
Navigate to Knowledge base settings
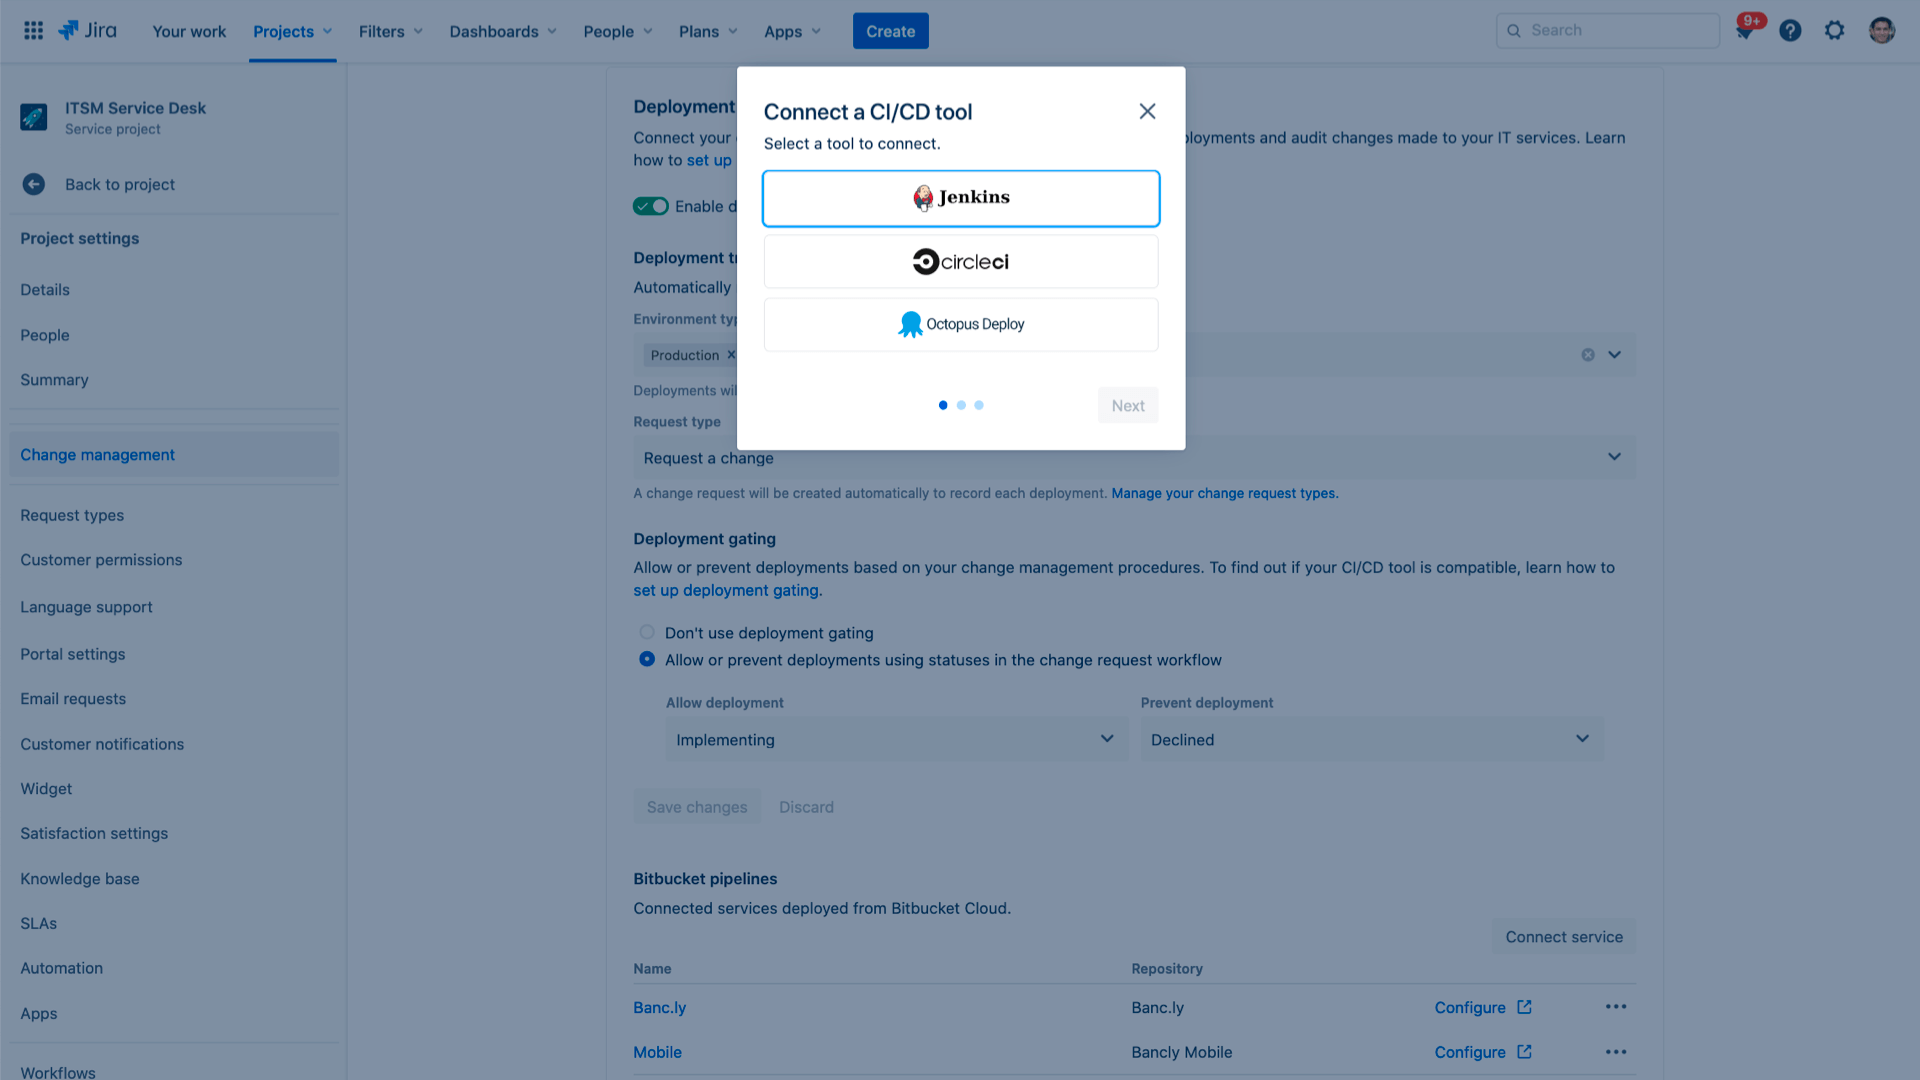[x=78, y=878]
